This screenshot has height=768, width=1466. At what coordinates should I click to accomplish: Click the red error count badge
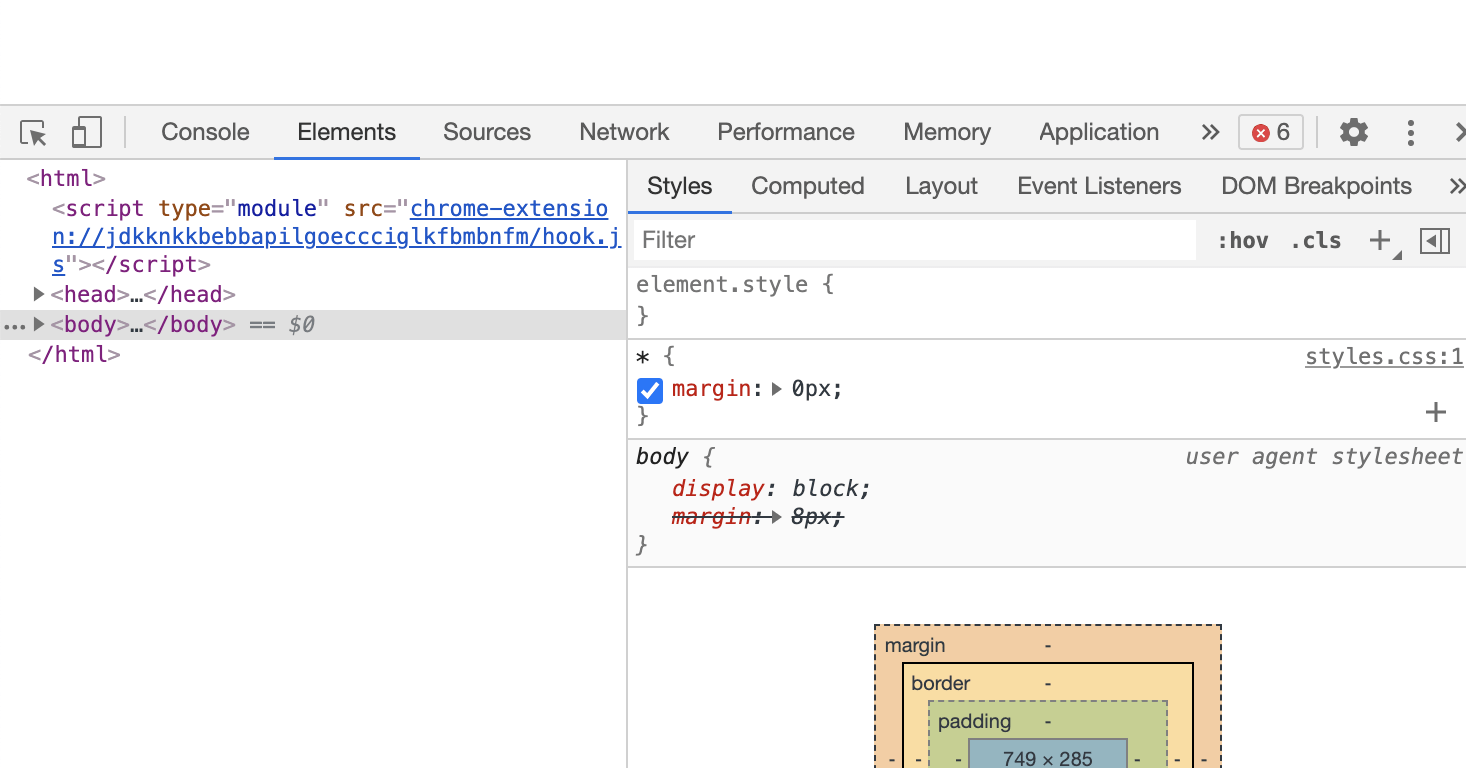pyautogui.click(x=1271, y=132)
